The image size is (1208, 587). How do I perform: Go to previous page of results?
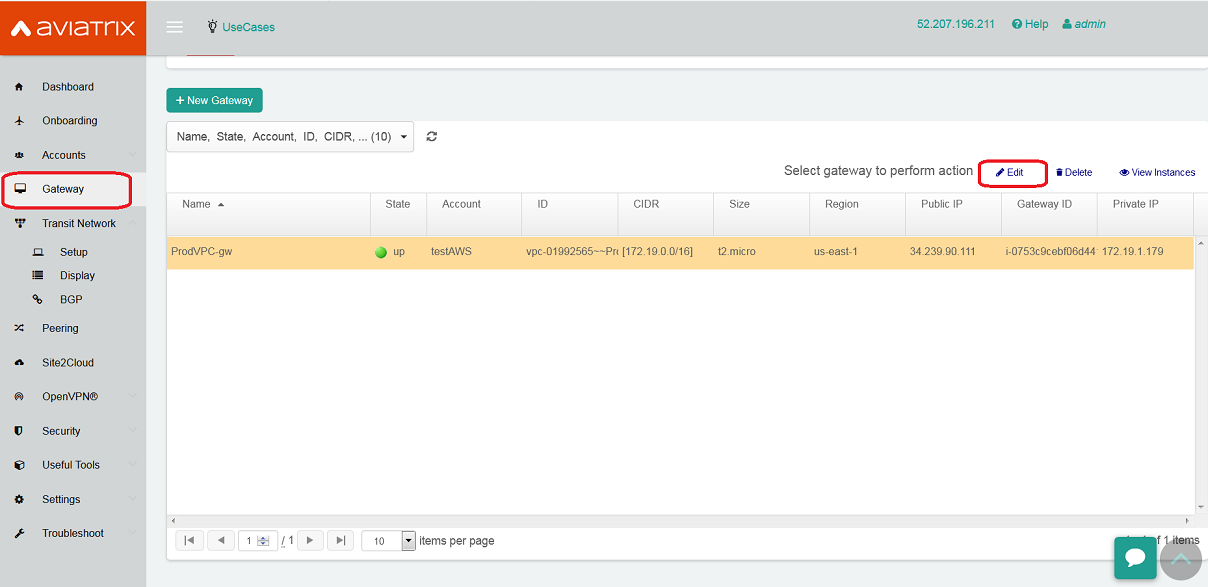click(x=220, y=541)
